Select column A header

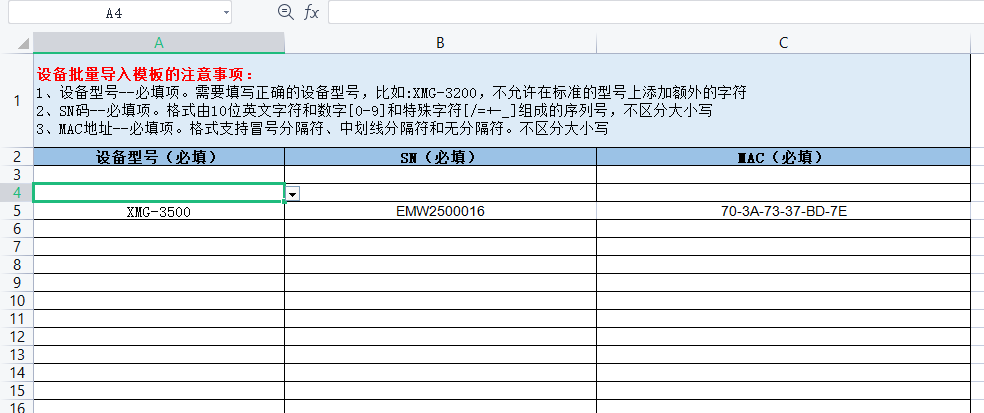click(x=159, y=42)
